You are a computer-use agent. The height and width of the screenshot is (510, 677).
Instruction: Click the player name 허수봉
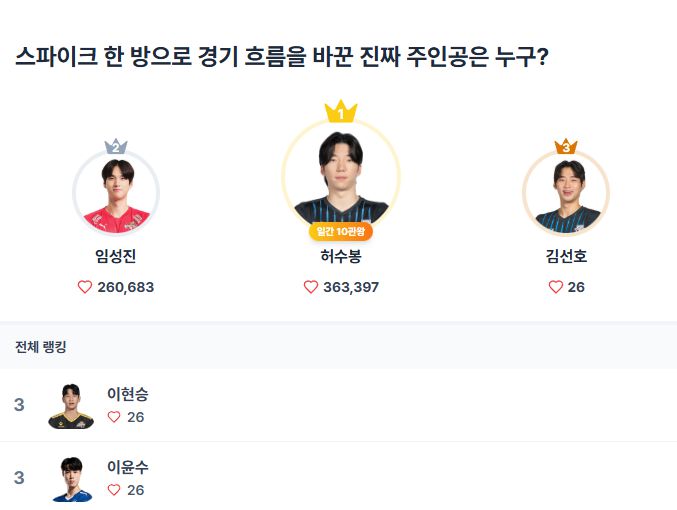(x=340, y=257)
